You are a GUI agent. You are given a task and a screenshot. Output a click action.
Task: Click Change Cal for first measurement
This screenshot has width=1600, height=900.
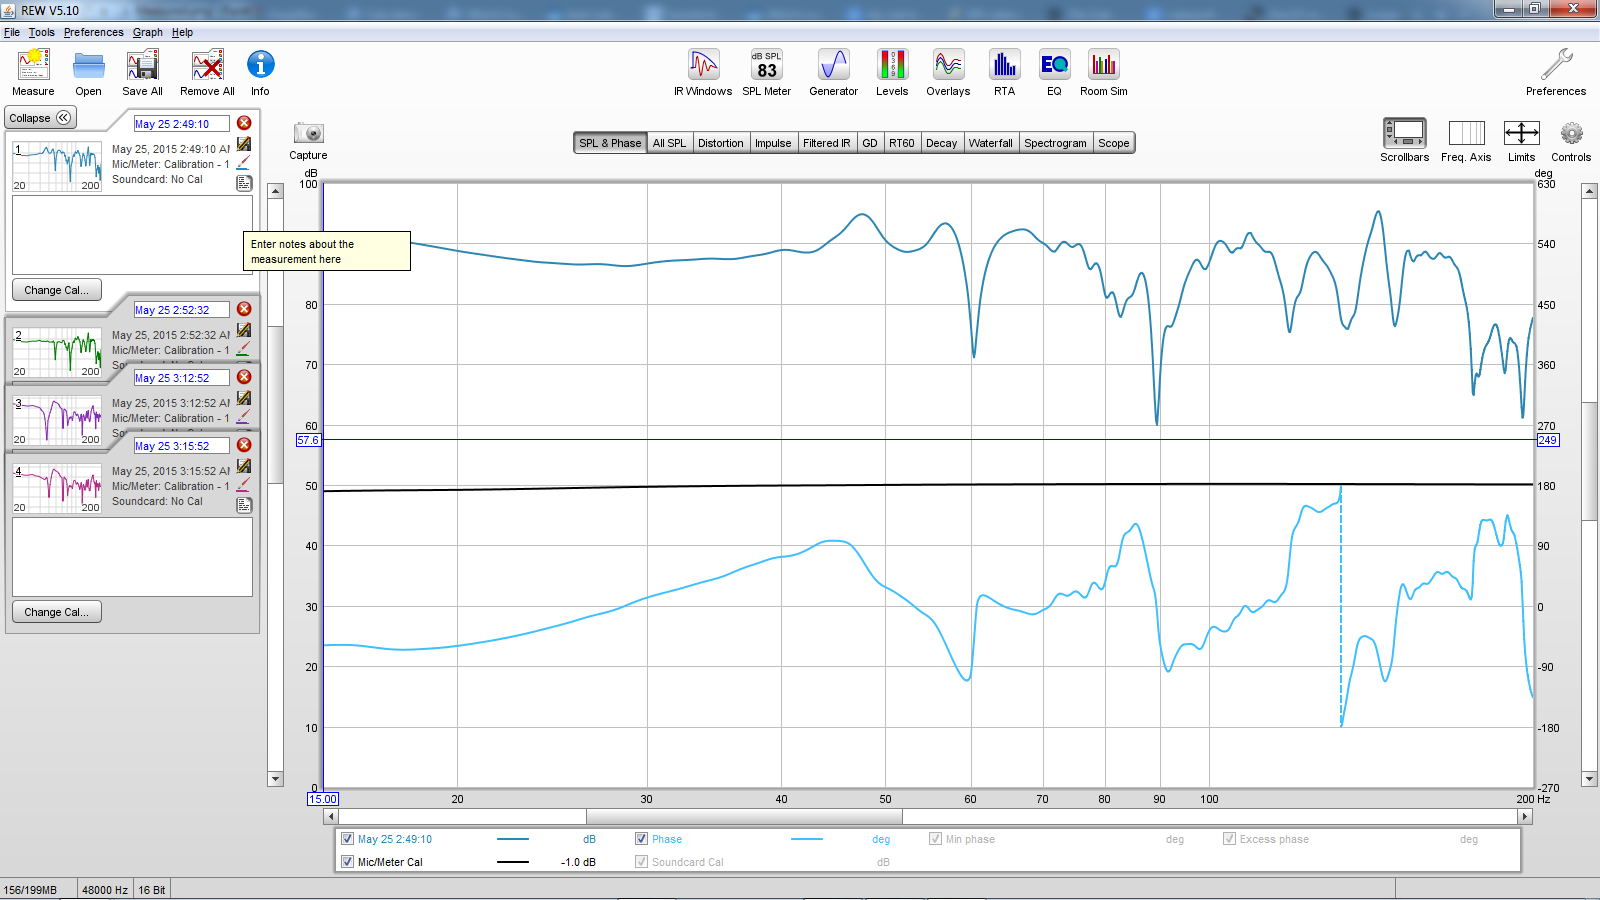(57, 290)
